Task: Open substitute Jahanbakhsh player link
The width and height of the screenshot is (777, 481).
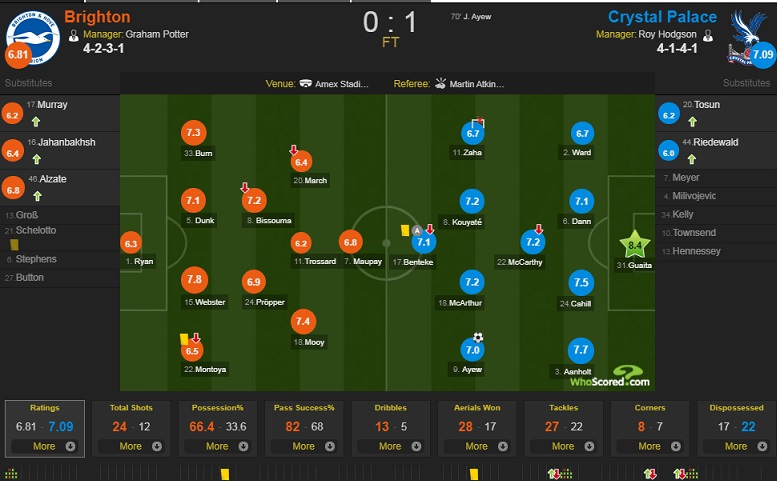Action: (67, 142)
